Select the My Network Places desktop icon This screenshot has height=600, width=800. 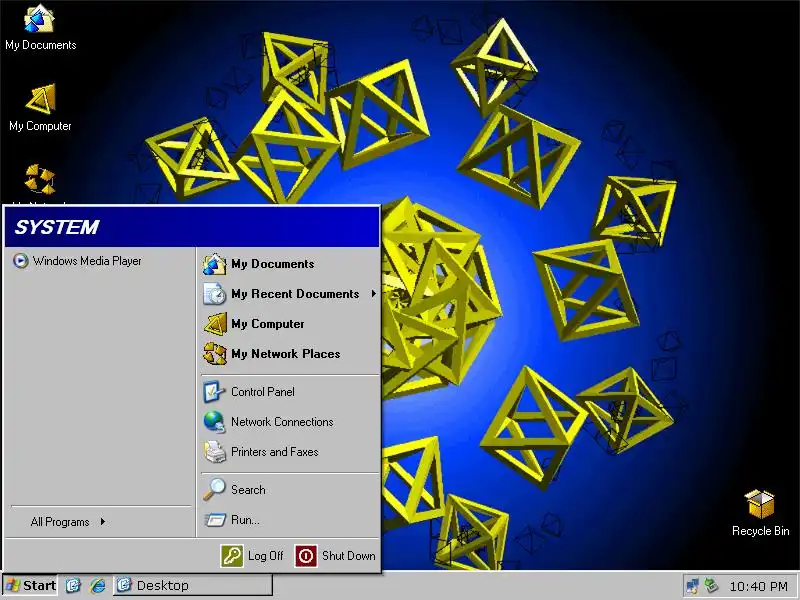[40, 179]
